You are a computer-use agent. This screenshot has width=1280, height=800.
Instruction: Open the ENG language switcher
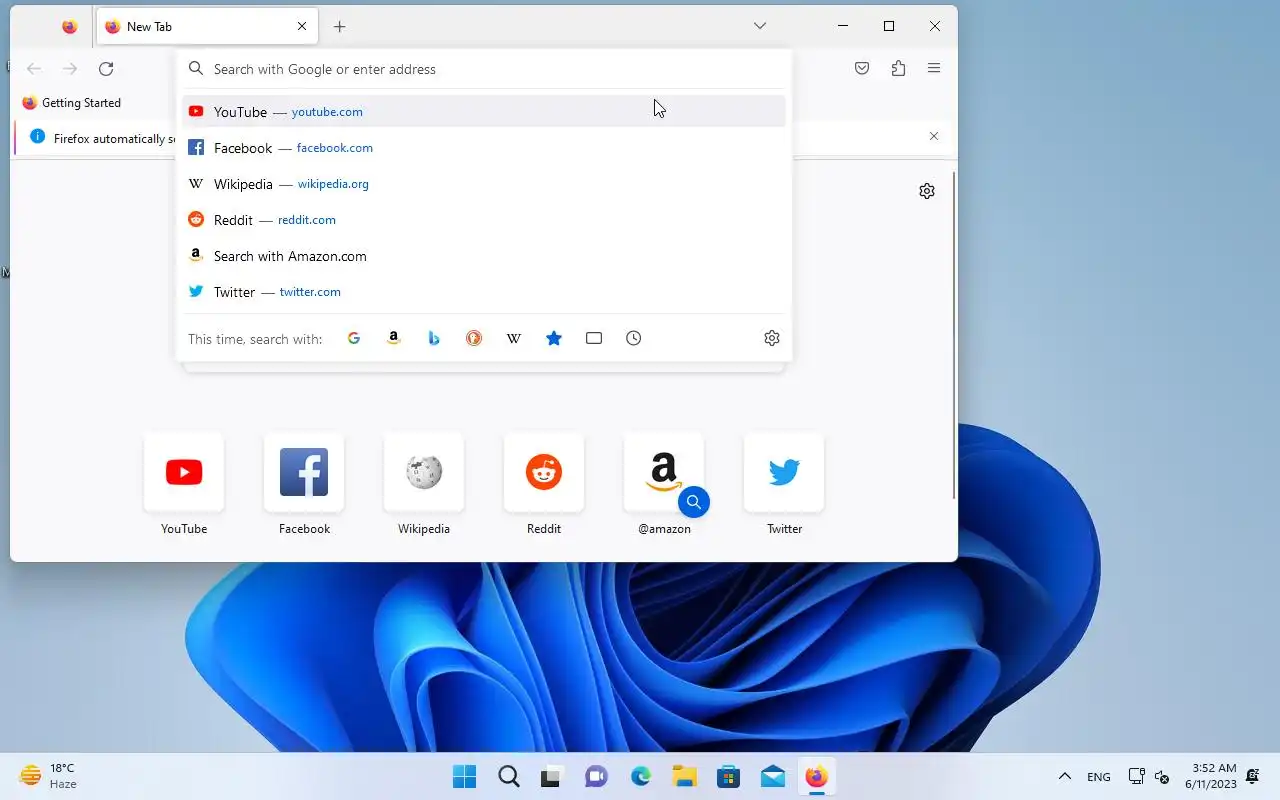[1099, 776]
